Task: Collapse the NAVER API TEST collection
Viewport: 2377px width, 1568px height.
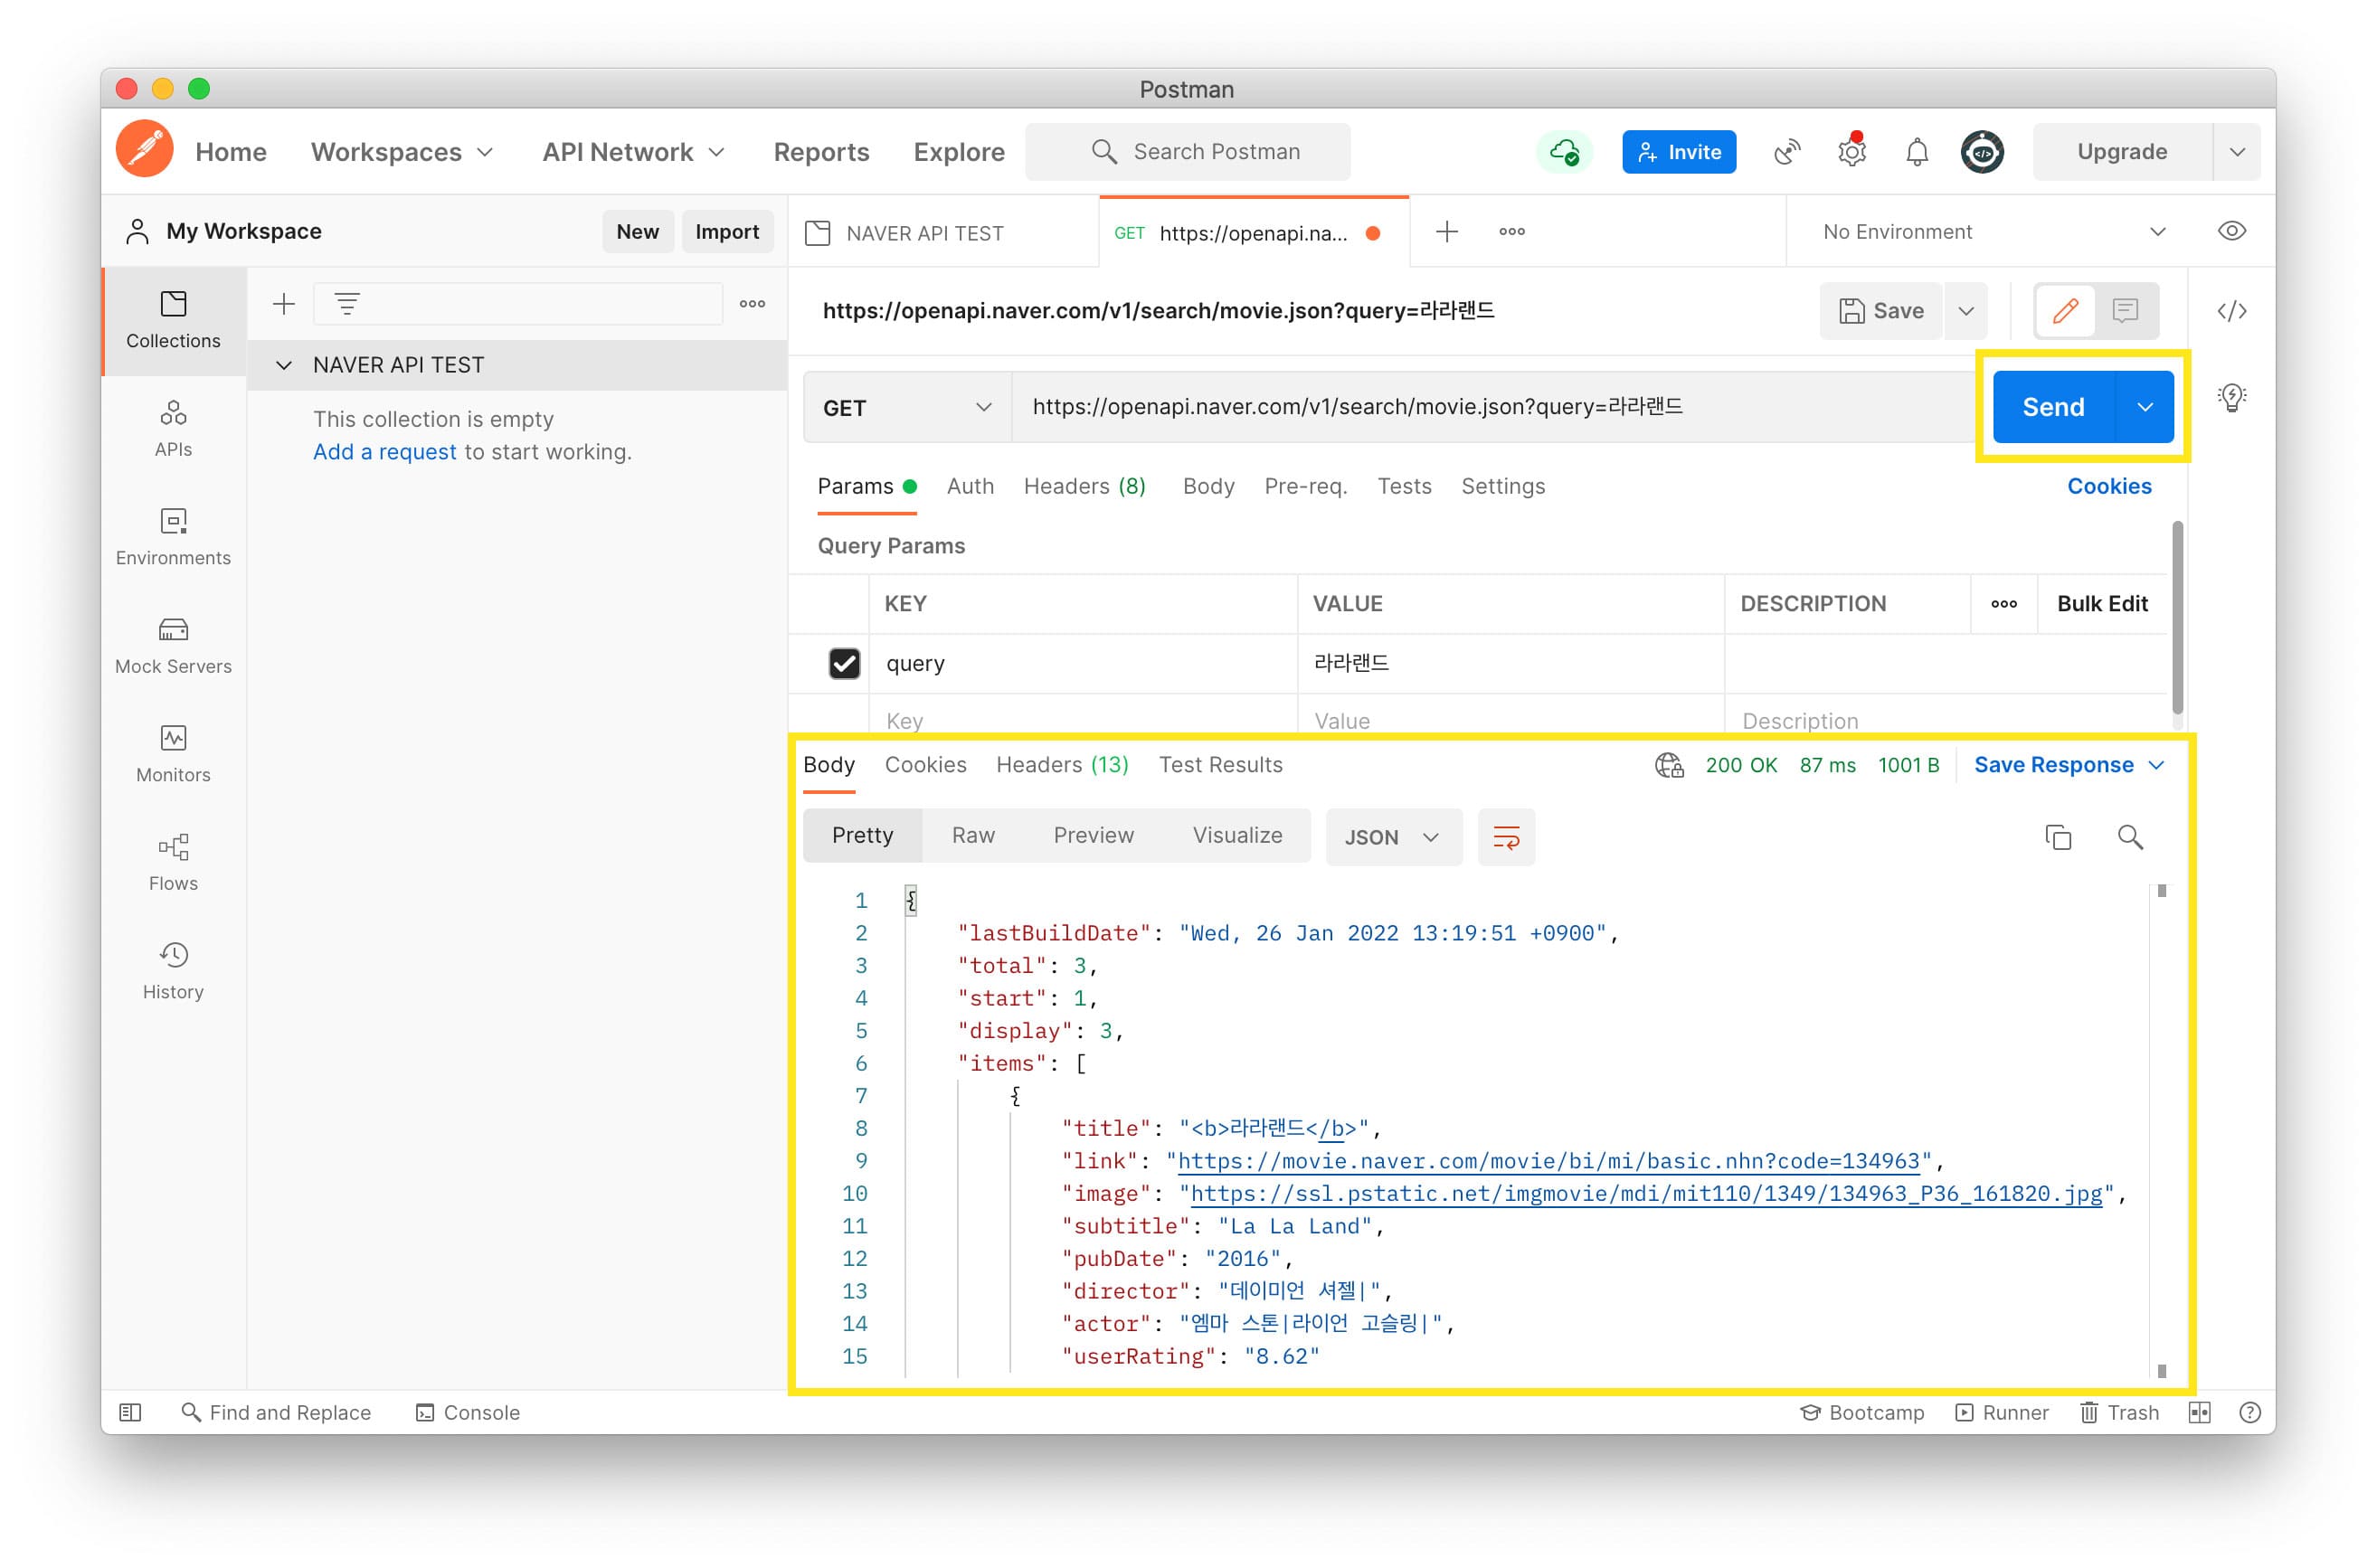Action: [284, 365]
